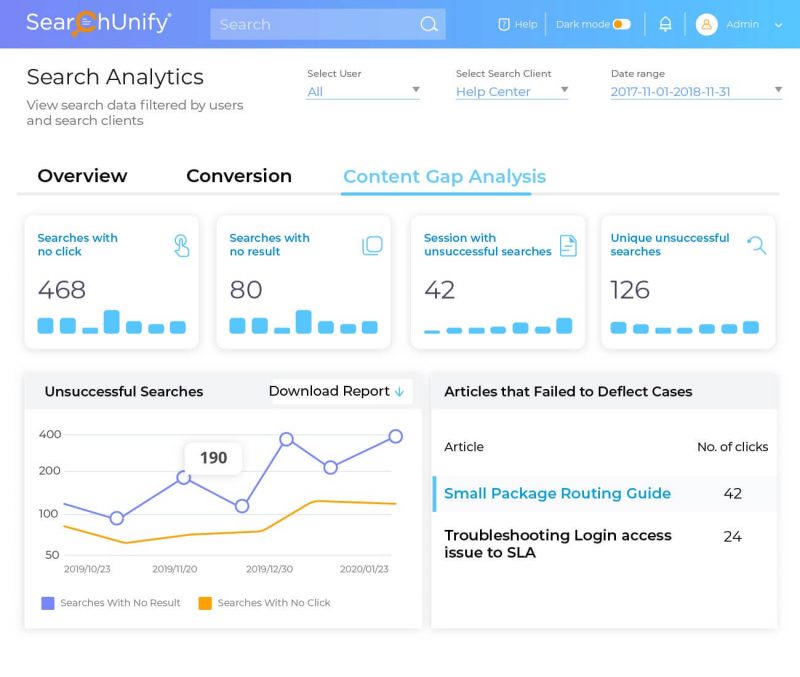
Task: Click the 2019/11/20 axis date label
Action: tap(174, 569)
